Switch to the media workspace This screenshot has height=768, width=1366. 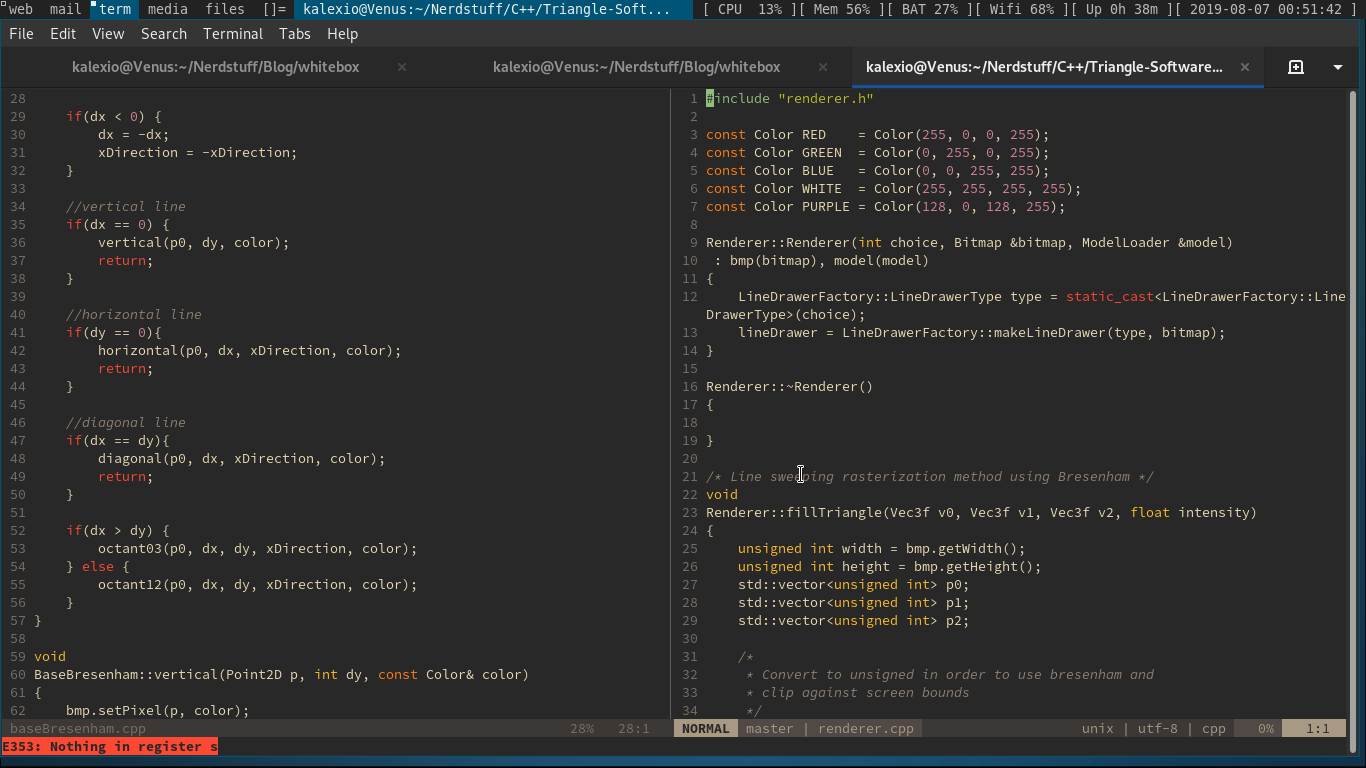[167, 9]
